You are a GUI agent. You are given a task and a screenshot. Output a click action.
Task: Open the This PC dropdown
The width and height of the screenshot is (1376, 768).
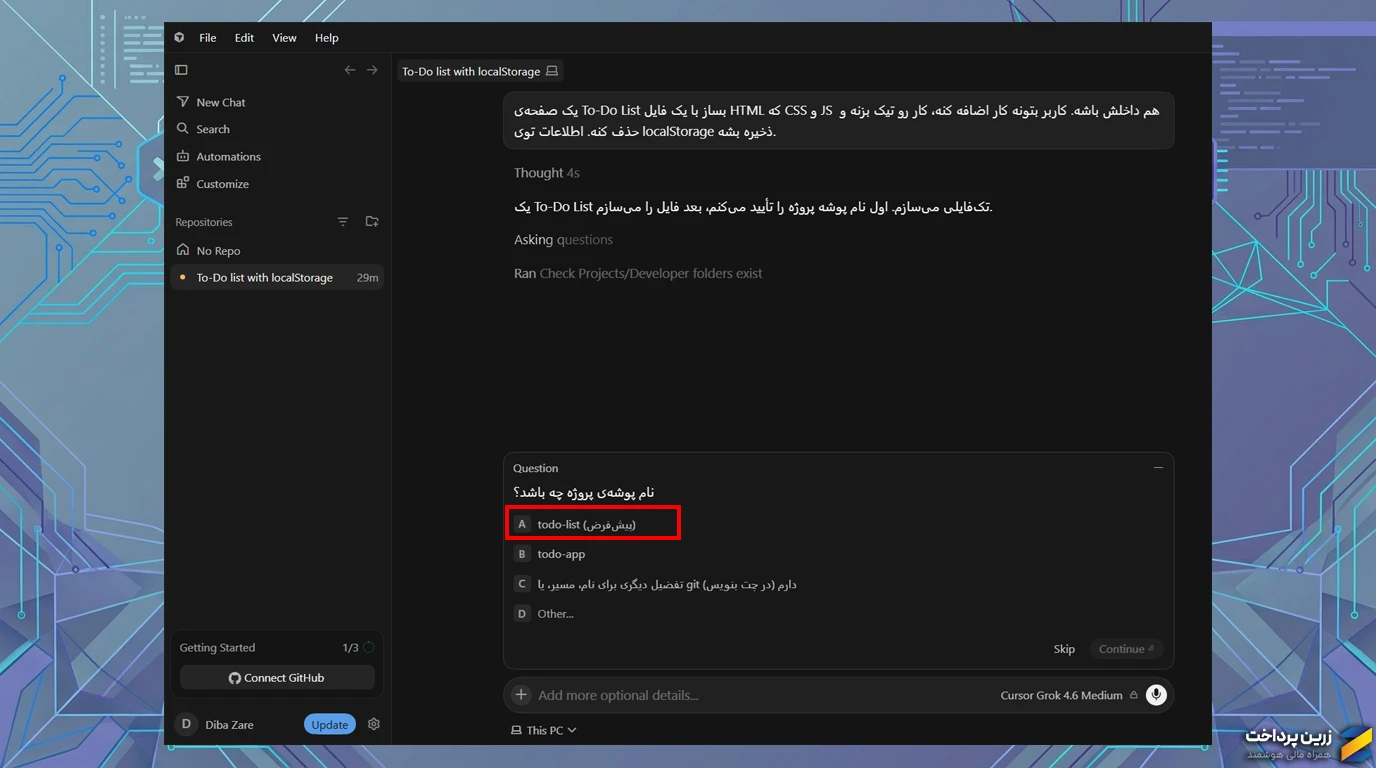tap(544, 730)
